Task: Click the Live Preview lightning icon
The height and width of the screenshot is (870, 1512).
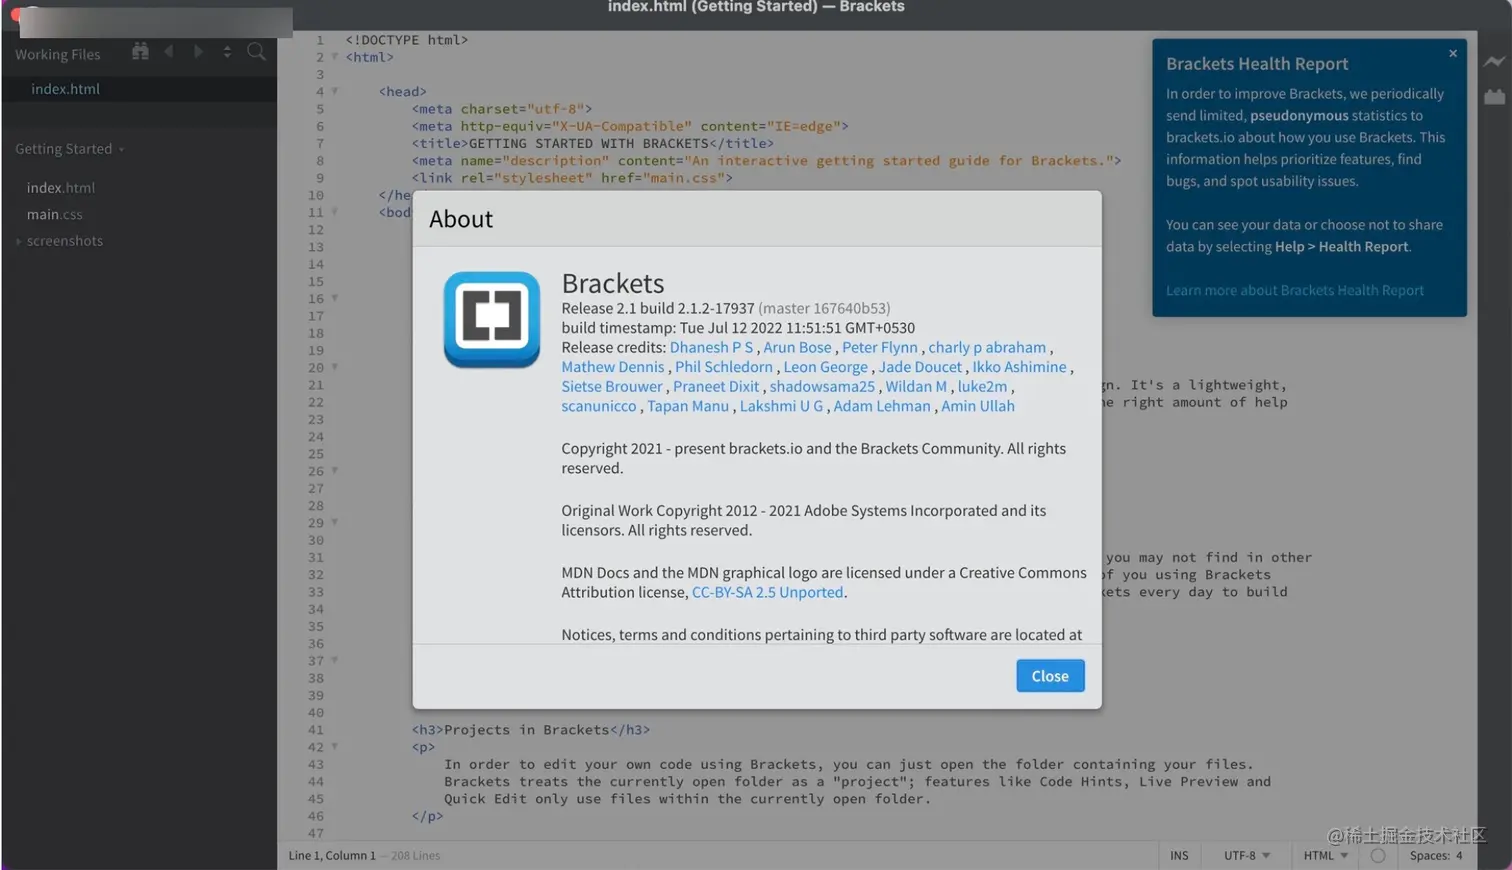Action: (1494, 62)
